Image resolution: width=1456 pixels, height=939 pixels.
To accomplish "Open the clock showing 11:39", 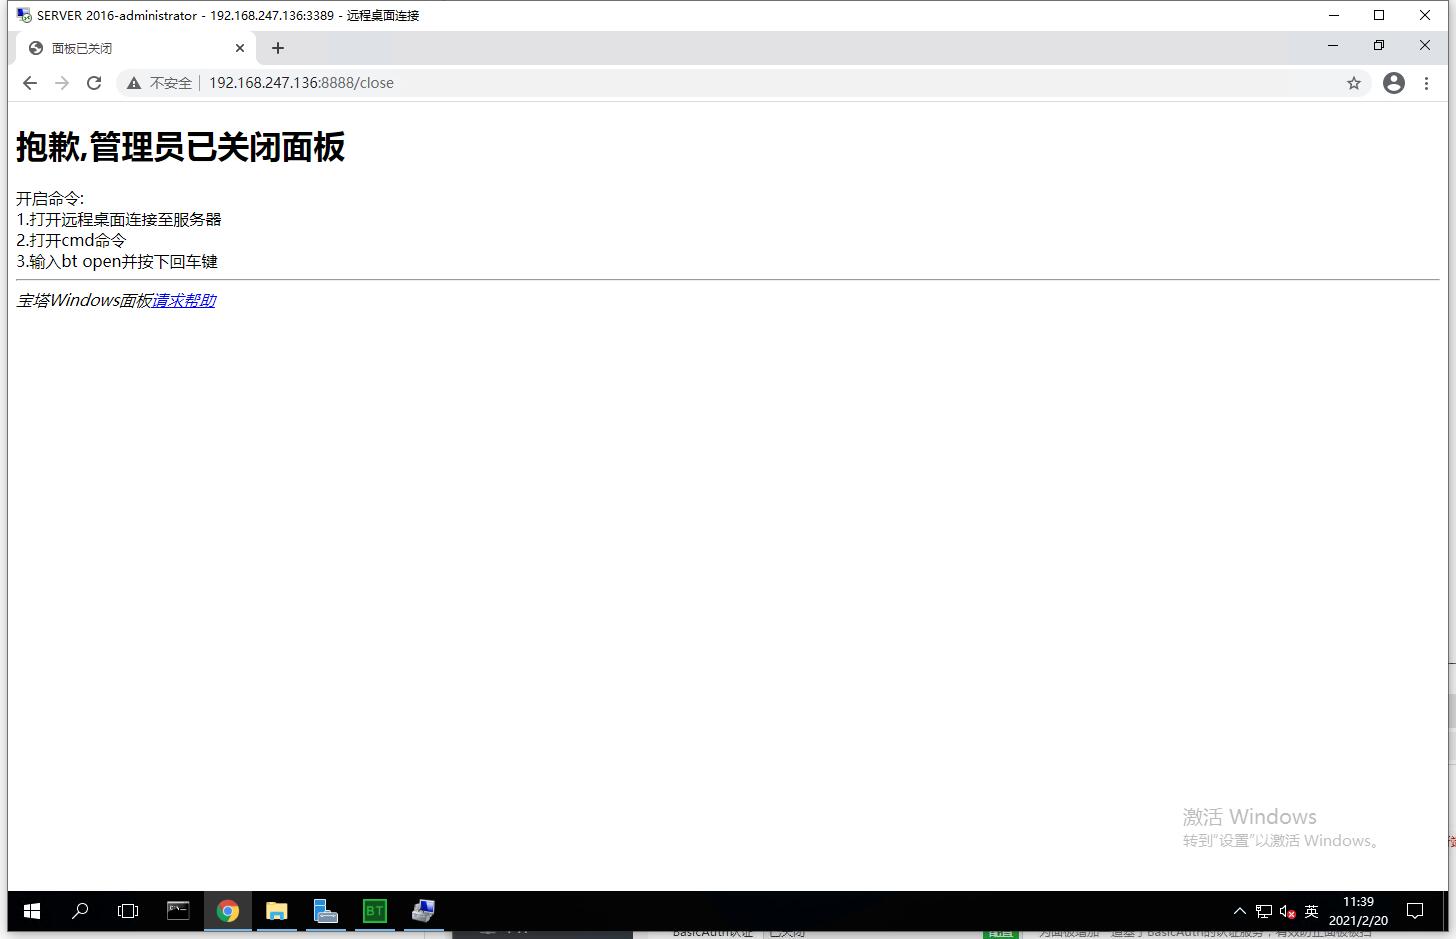I will coord(1358,911).
